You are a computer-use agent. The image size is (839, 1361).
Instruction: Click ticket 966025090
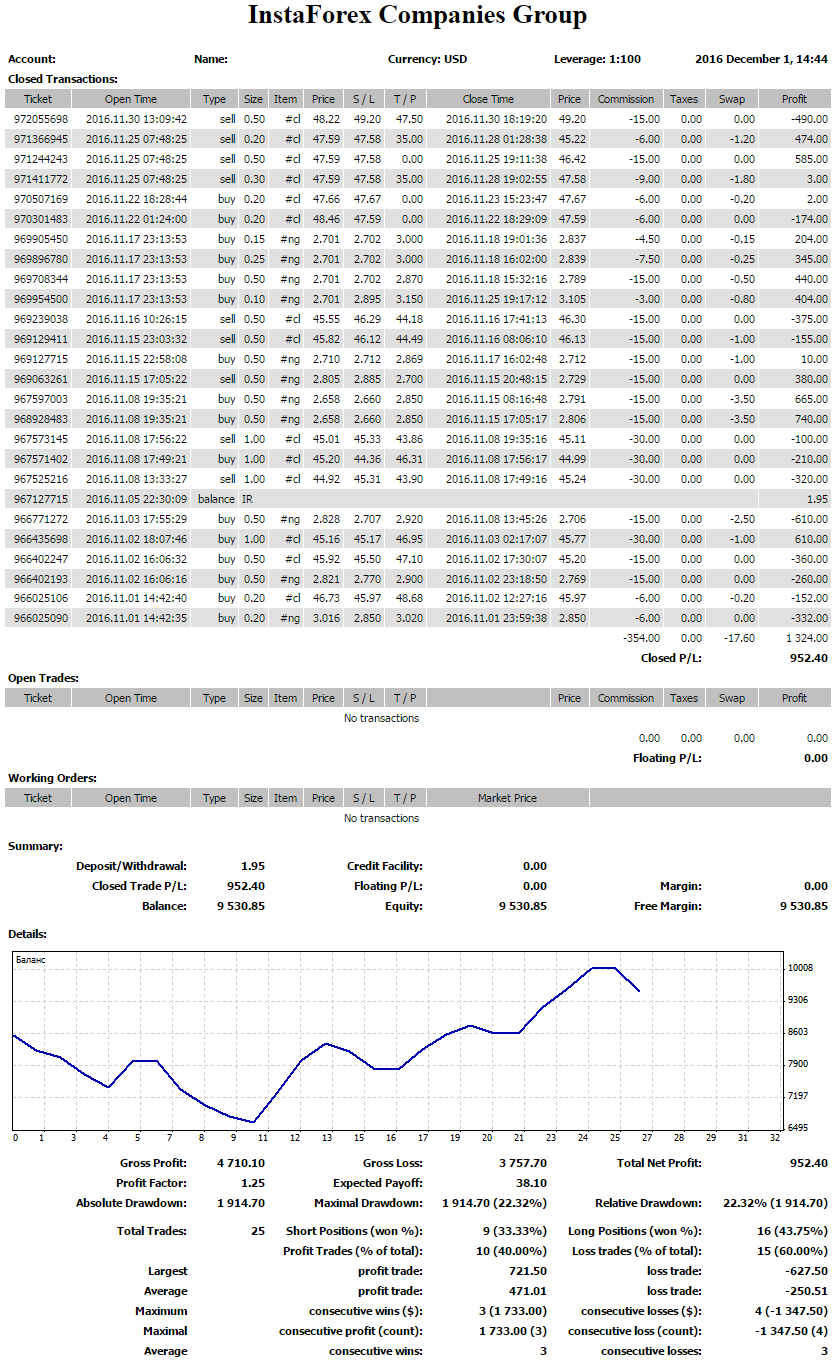tap(41, 618)
